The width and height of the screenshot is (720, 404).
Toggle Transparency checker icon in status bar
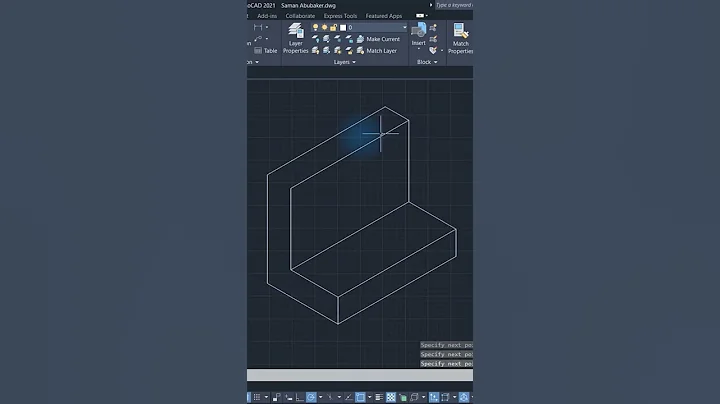pos(391,397)
